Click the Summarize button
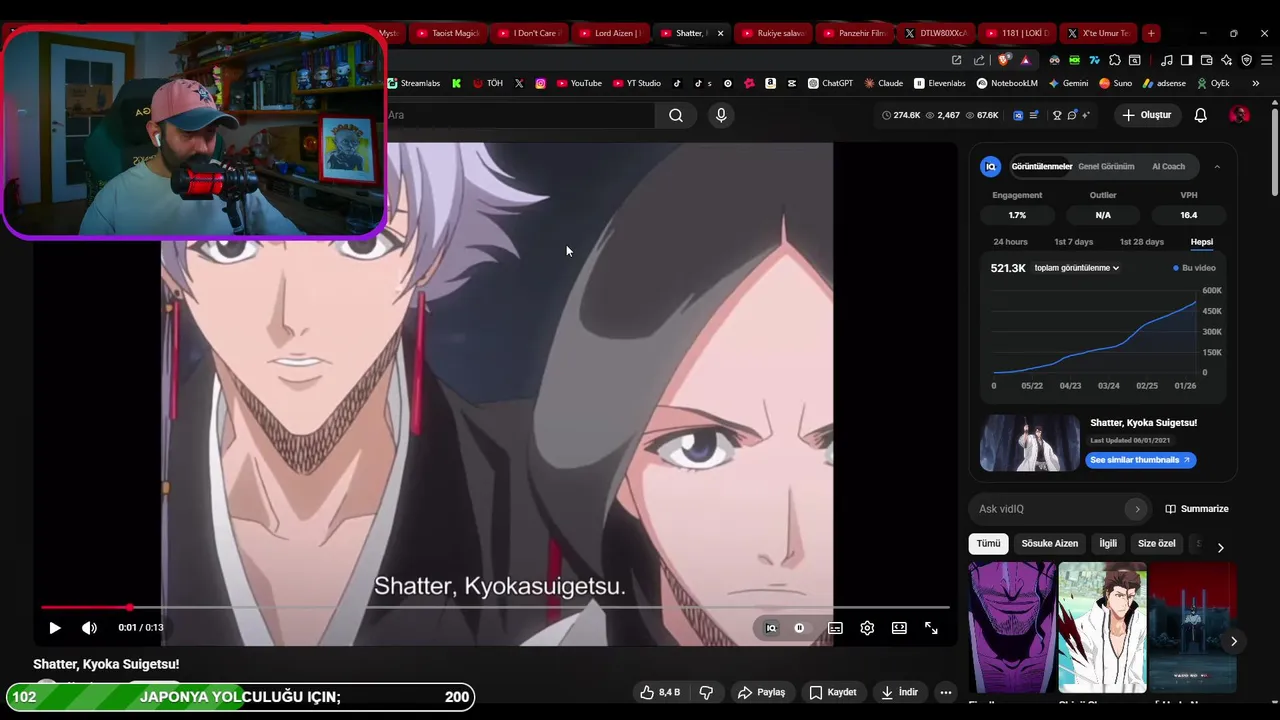The width and height of the screenshot is (1280, 720). point(1197,509)
